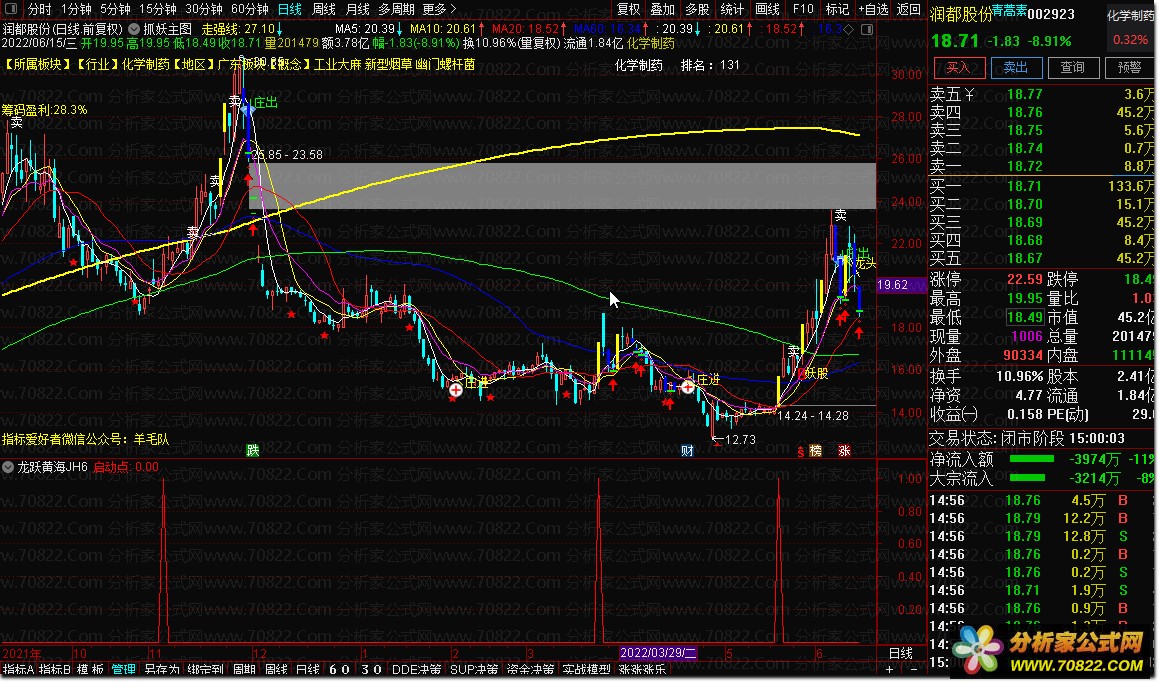Click the diamond icon beside the MA values
The width and height of the screenshot is (1160, 682).
849,29
